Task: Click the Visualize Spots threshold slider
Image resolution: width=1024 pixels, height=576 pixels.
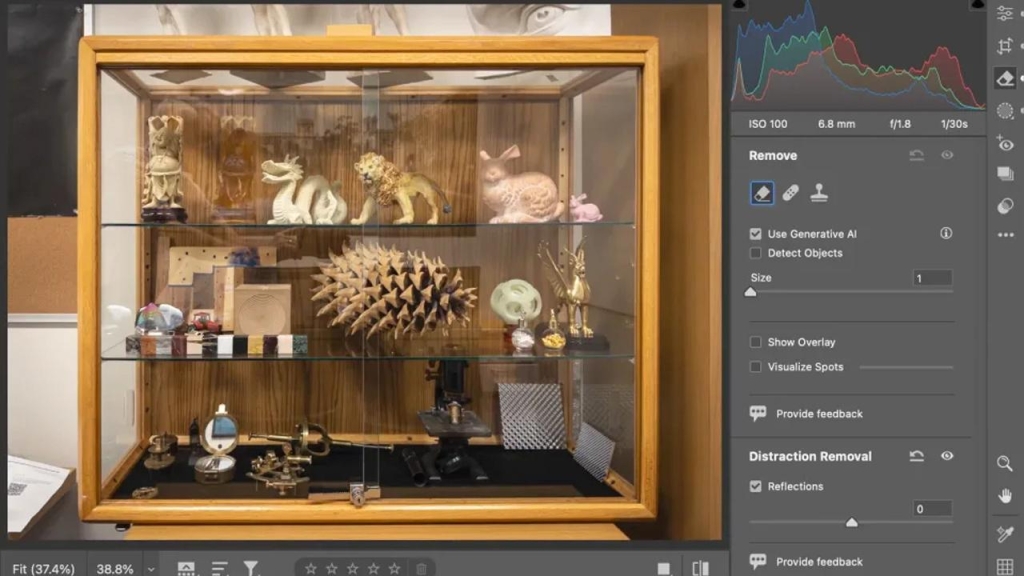Action: [x=906, y=368]
